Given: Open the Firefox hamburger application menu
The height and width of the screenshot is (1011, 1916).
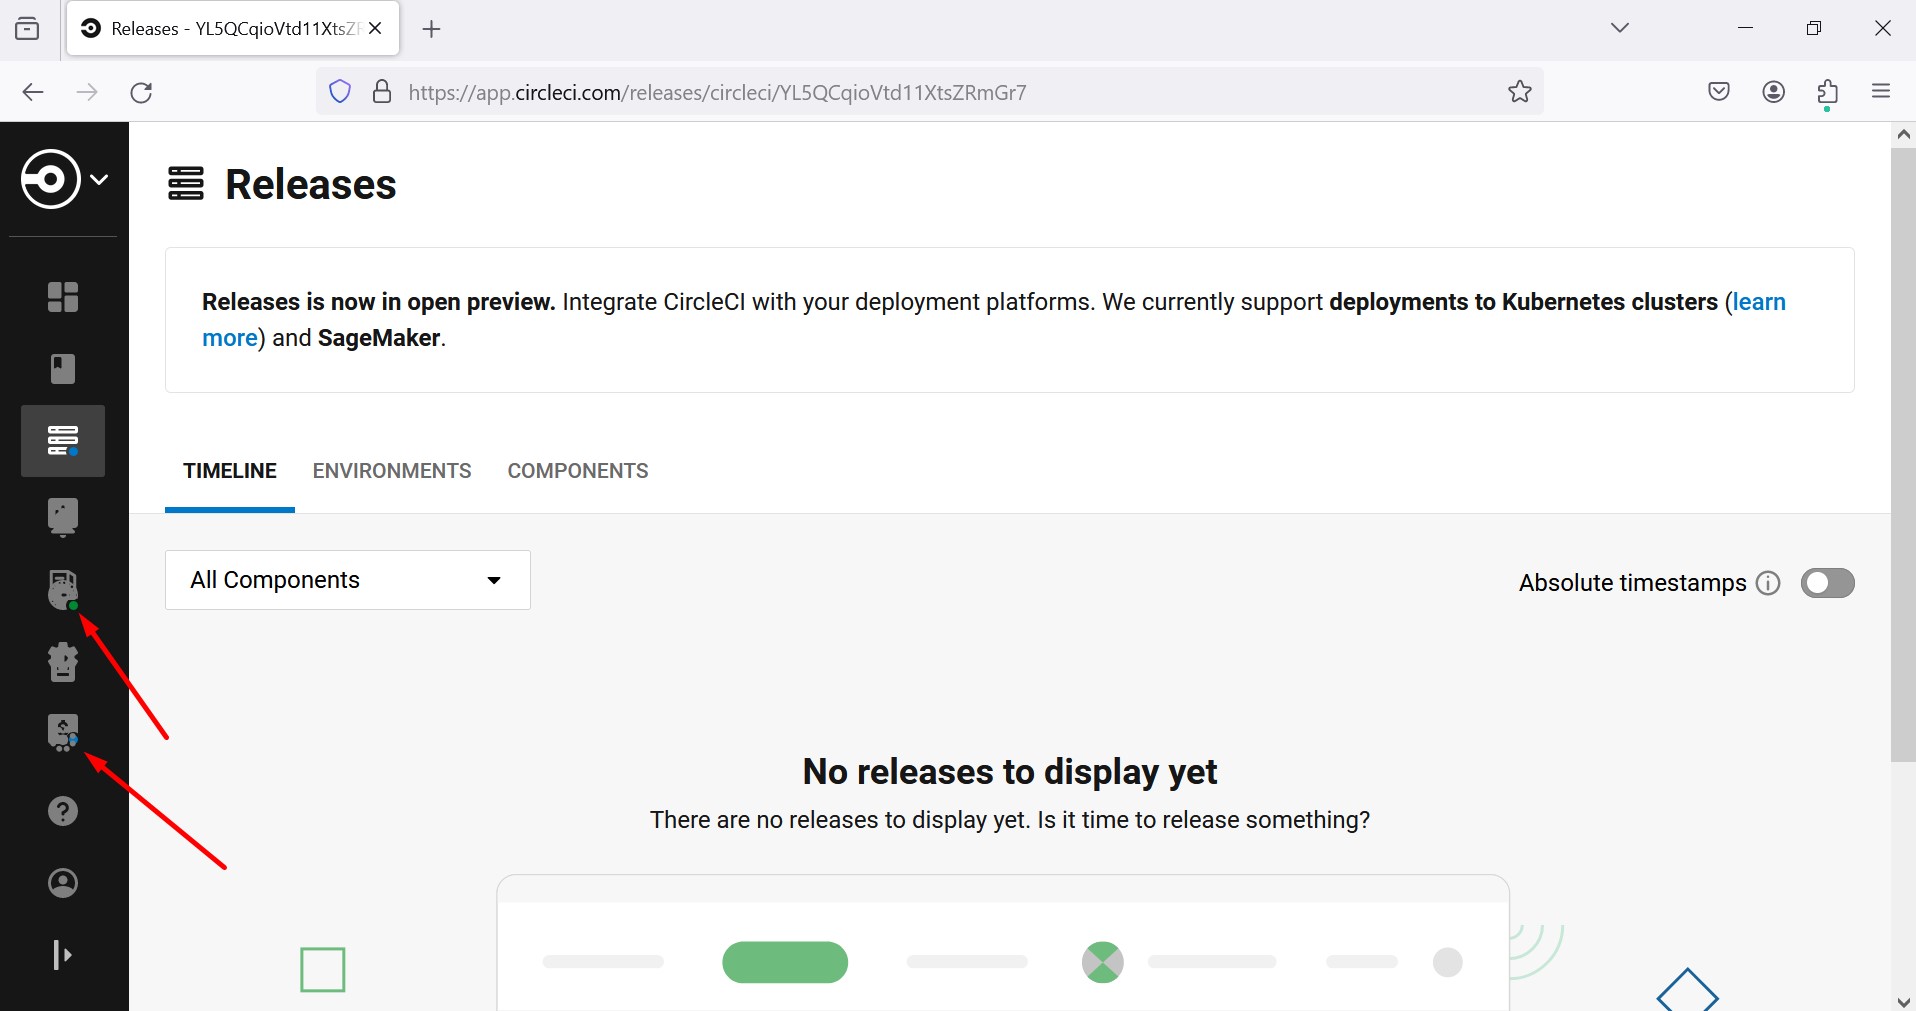Looking at the screenshot, I should click(x=1881, y=91).
